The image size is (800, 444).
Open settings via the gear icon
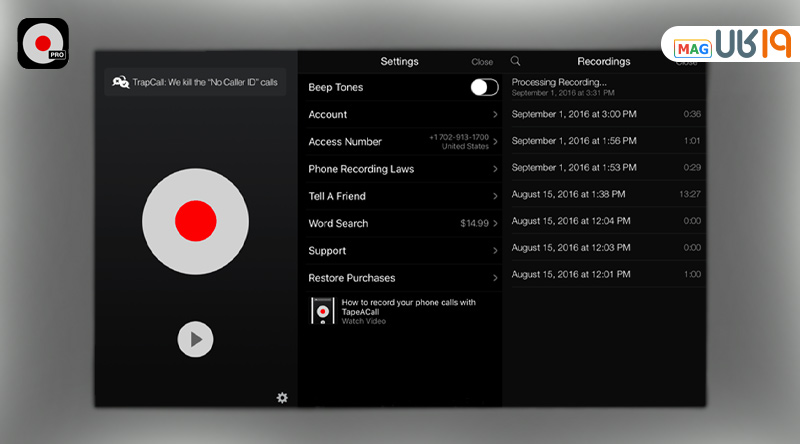(282, 398)
